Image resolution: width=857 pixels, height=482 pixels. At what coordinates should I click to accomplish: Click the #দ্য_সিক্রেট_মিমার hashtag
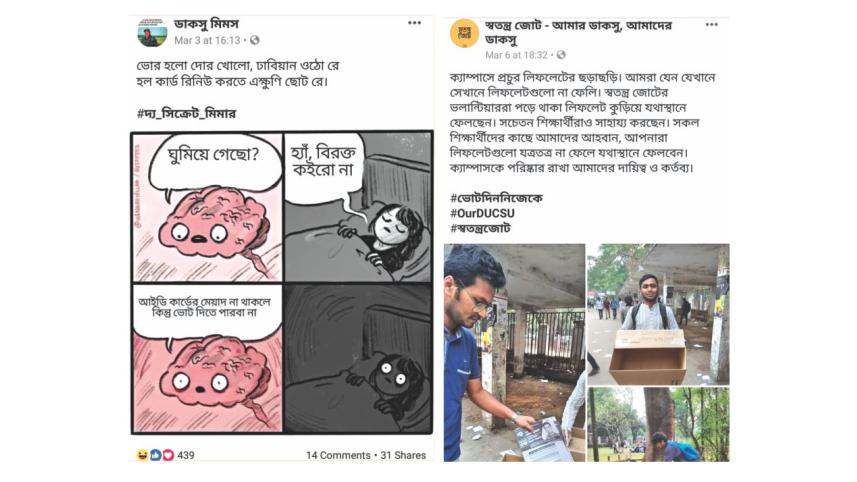[x=186, y=114]
